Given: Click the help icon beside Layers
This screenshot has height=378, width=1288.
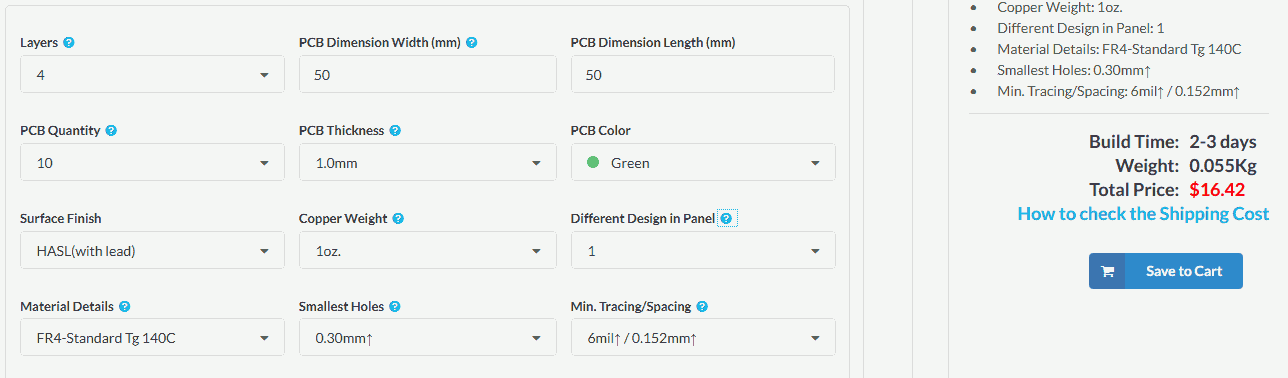Looking at the screenshot, I should pos(69,43).
